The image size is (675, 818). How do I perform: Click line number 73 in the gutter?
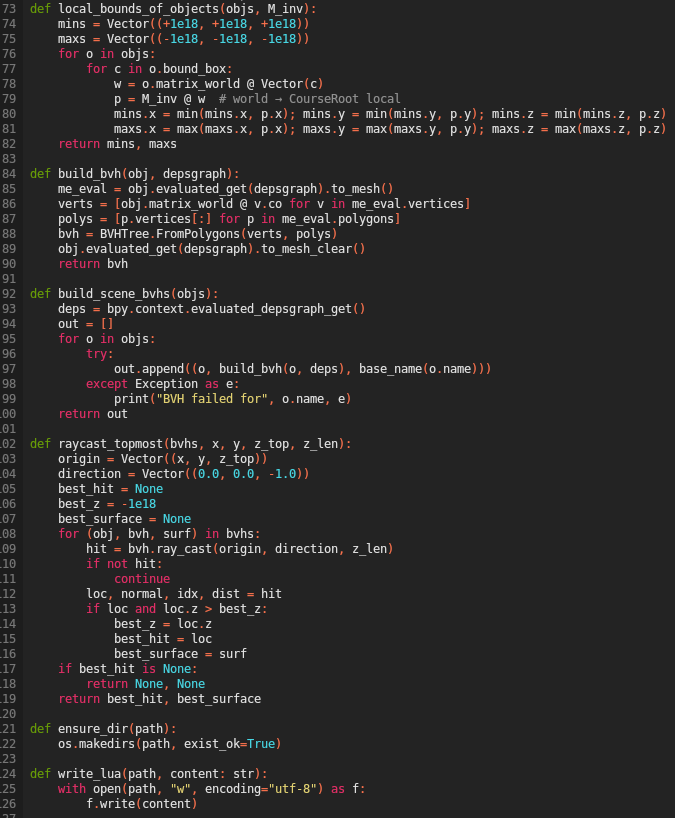[x=8, y=8]
